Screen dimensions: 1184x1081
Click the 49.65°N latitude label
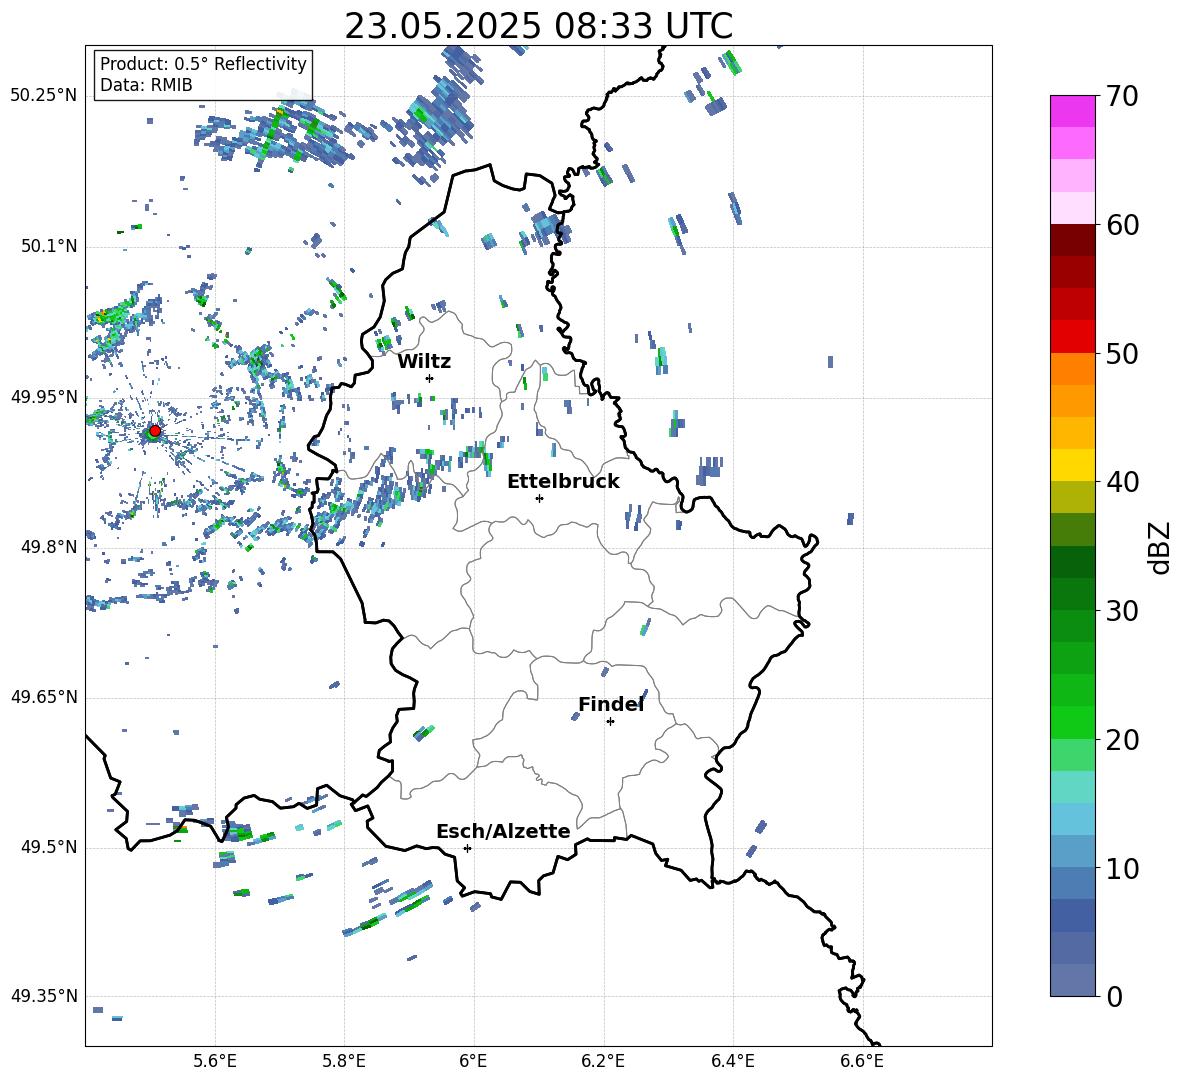(44, 696)
